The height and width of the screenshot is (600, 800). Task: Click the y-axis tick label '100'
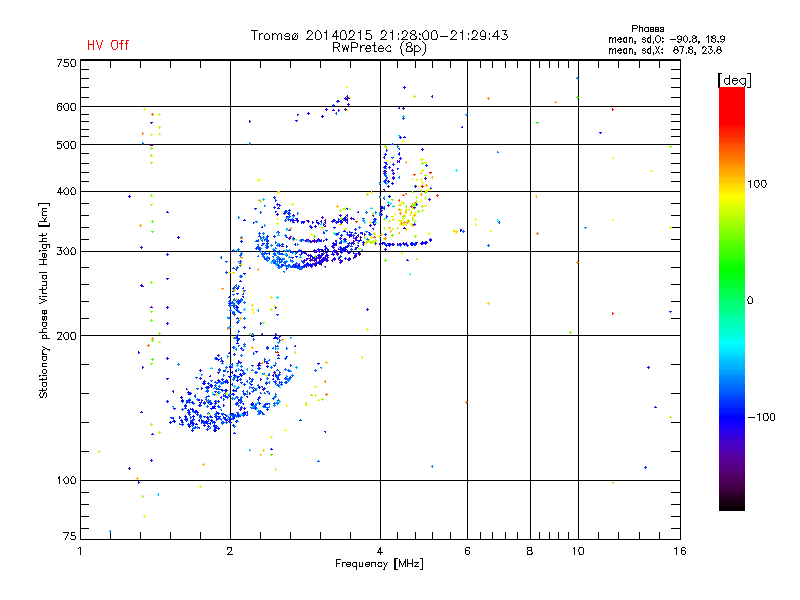(x=66, y=480)
